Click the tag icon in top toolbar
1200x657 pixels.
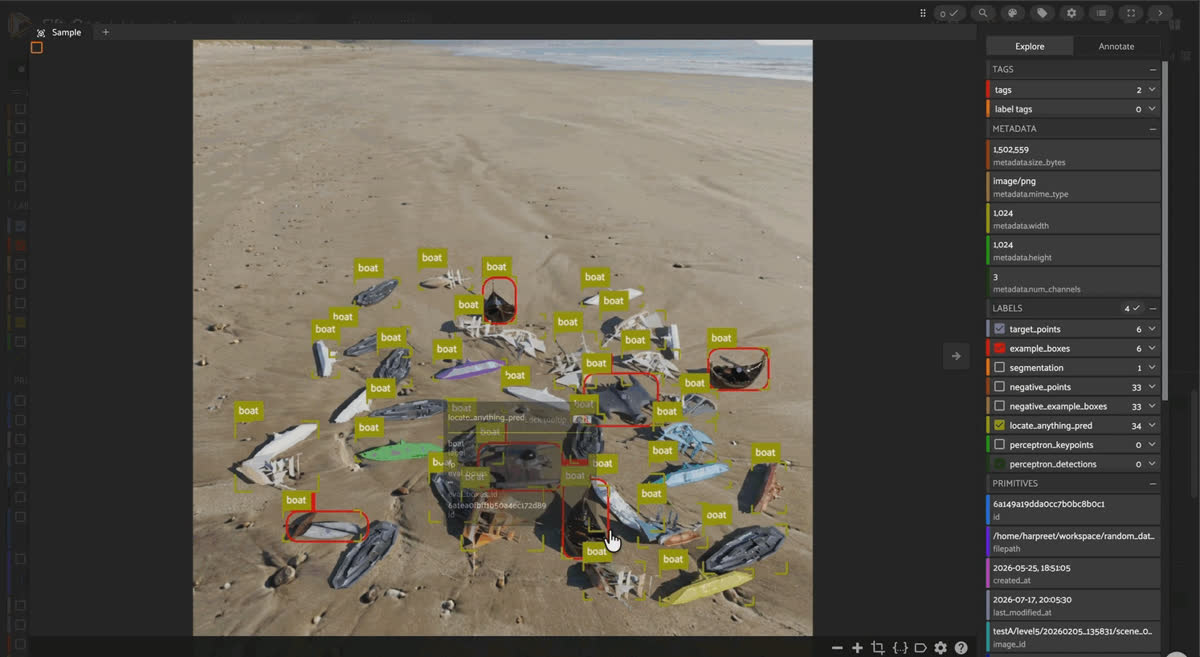coord(1042,13)
